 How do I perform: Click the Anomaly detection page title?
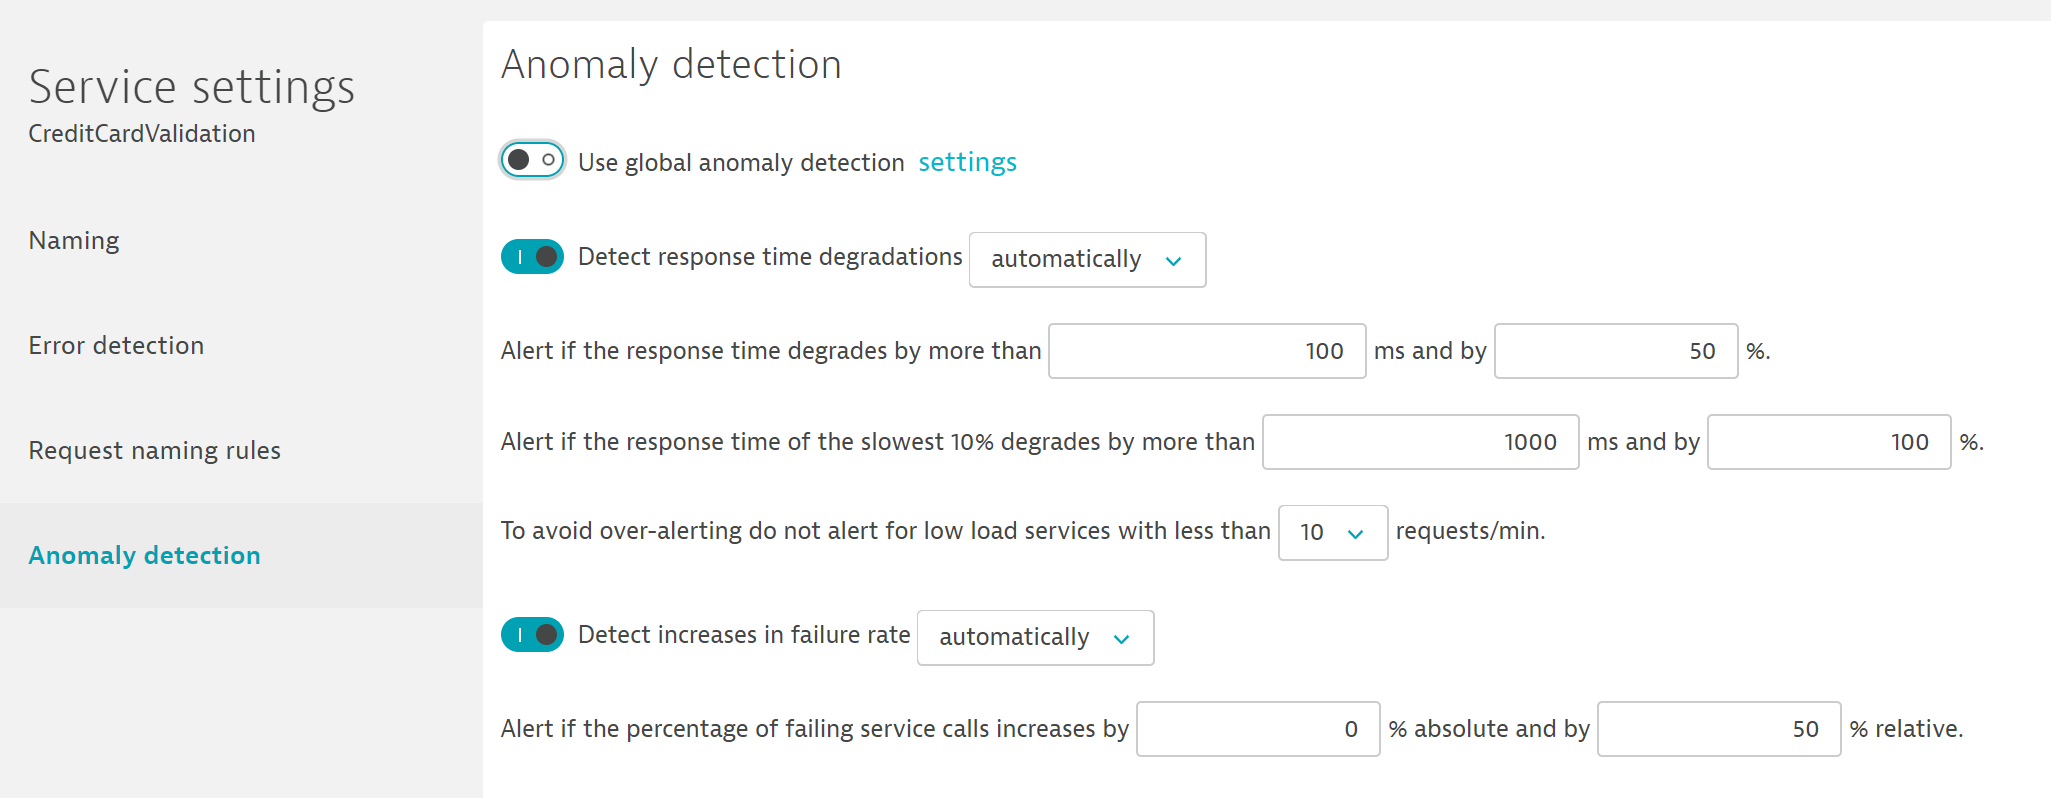tap(671, 65)
